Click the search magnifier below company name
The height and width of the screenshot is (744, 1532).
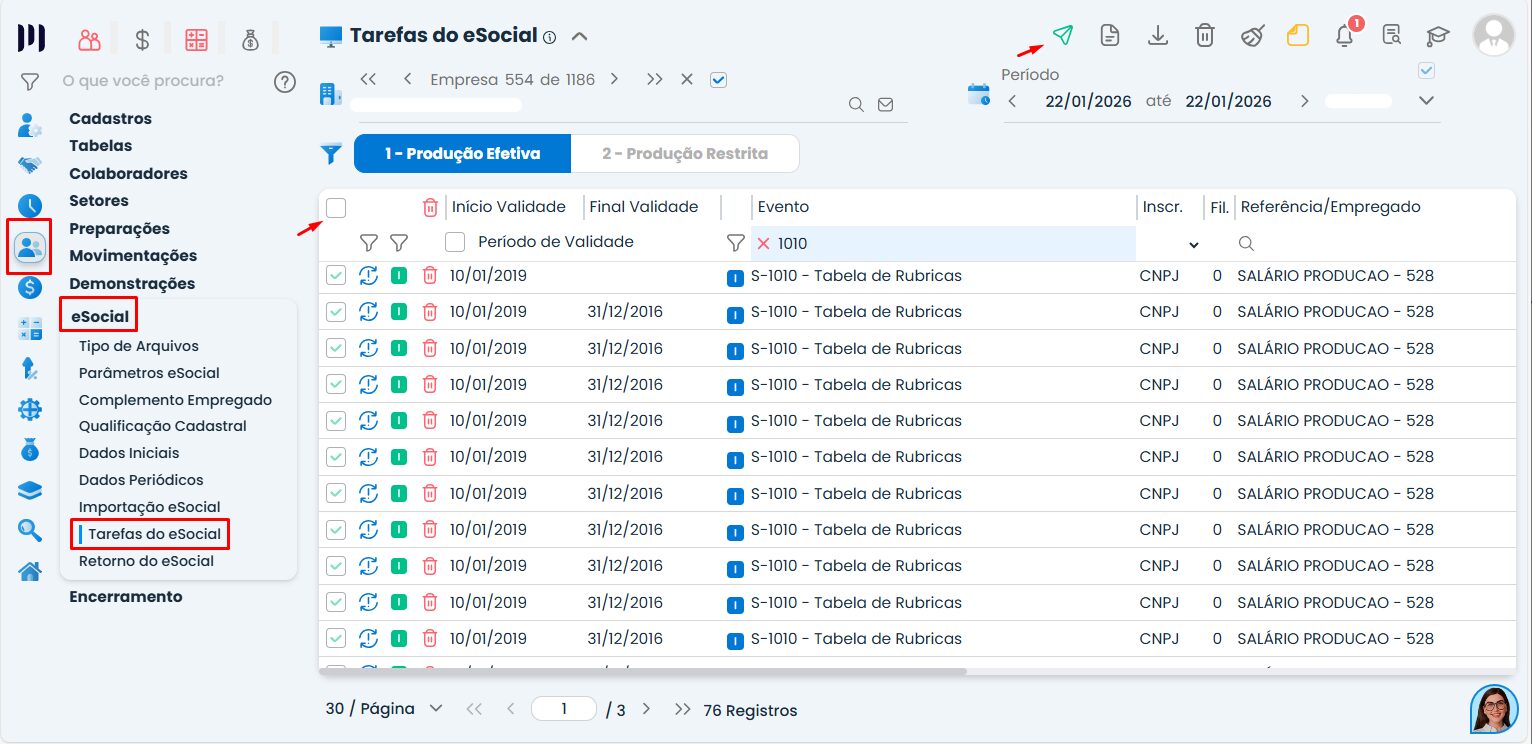click(857, 103)
